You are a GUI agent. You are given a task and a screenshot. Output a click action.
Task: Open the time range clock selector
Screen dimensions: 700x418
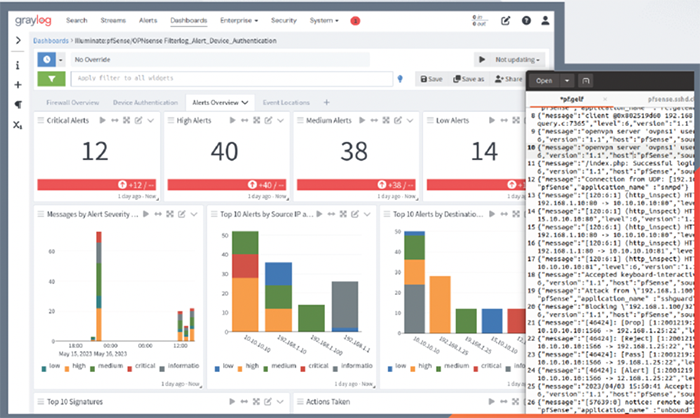pyautogui.click(x=48, y=60)
